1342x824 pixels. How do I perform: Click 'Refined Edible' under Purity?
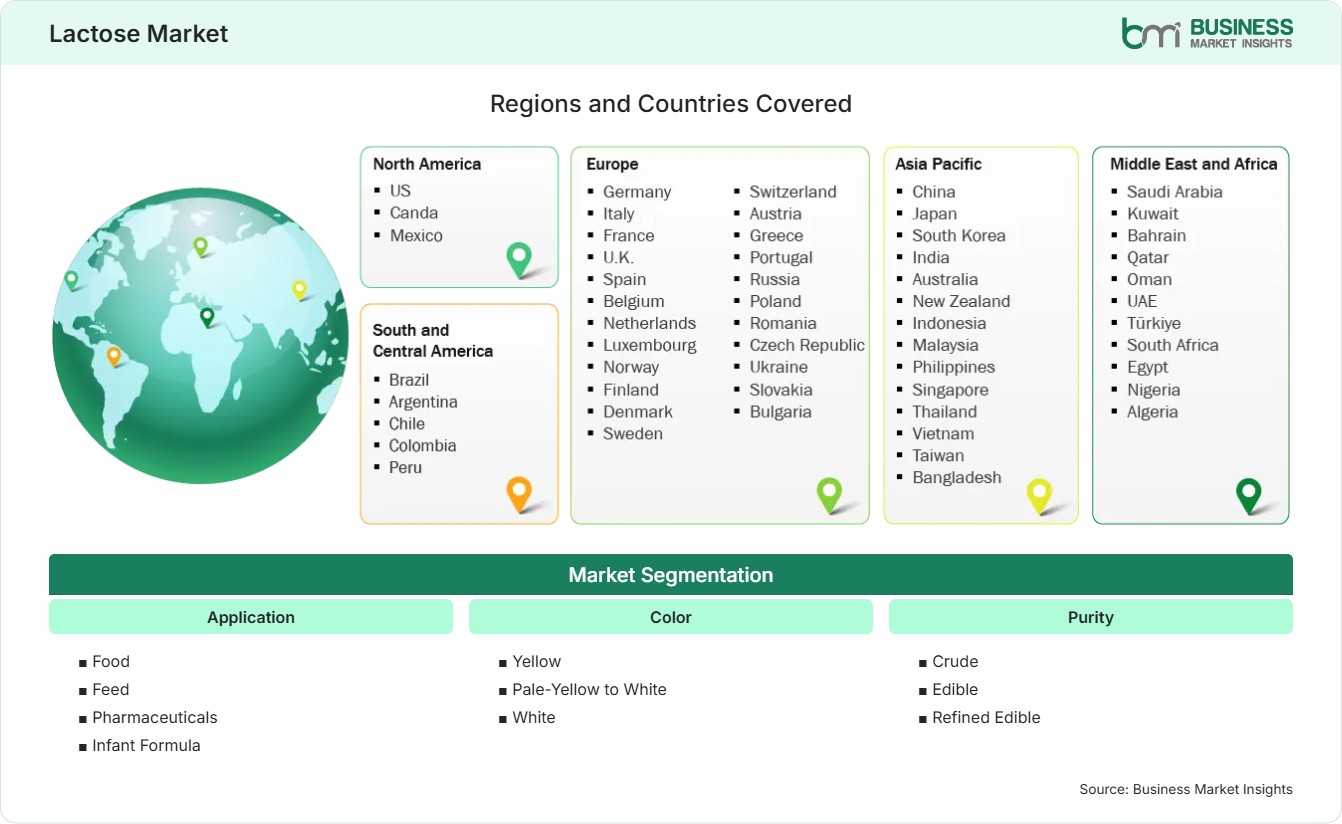point(986,717)
